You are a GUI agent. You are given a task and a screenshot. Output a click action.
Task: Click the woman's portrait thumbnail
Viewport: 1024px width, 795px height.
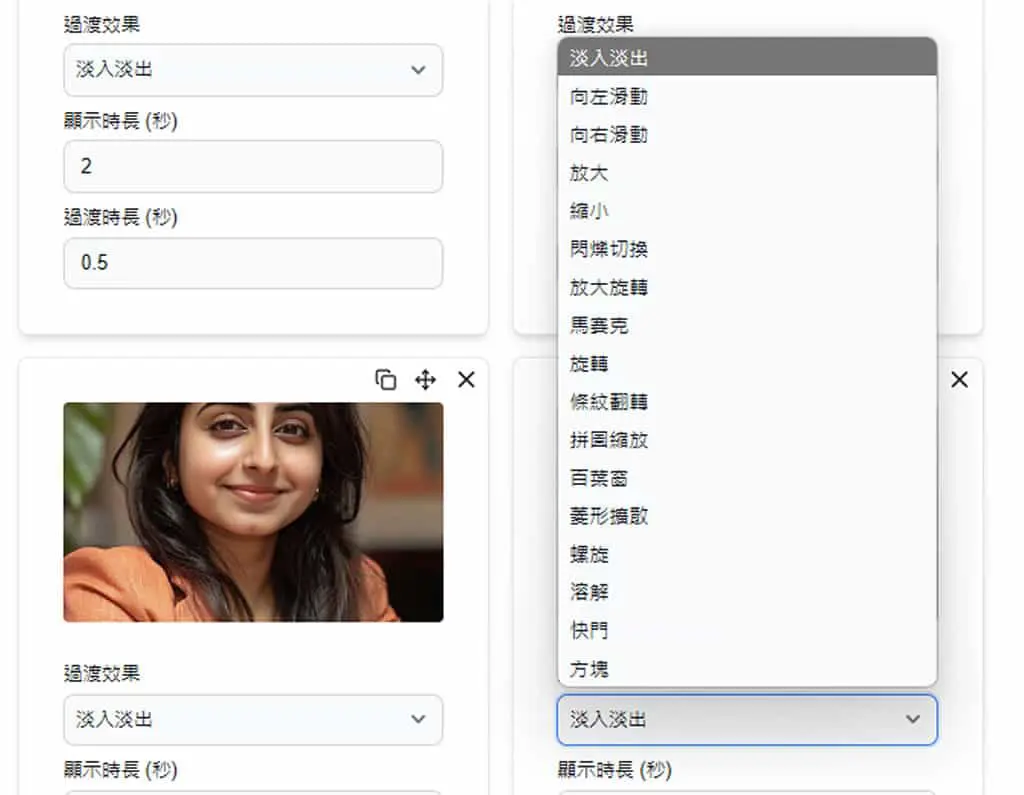pyautogui.click(x=253, y=512)
